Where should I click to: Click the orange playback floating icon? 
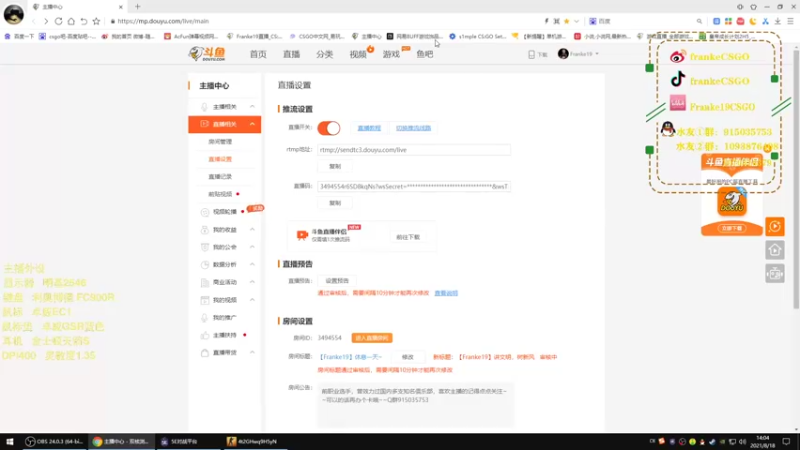pyautogui.click(x=774, y=227)
